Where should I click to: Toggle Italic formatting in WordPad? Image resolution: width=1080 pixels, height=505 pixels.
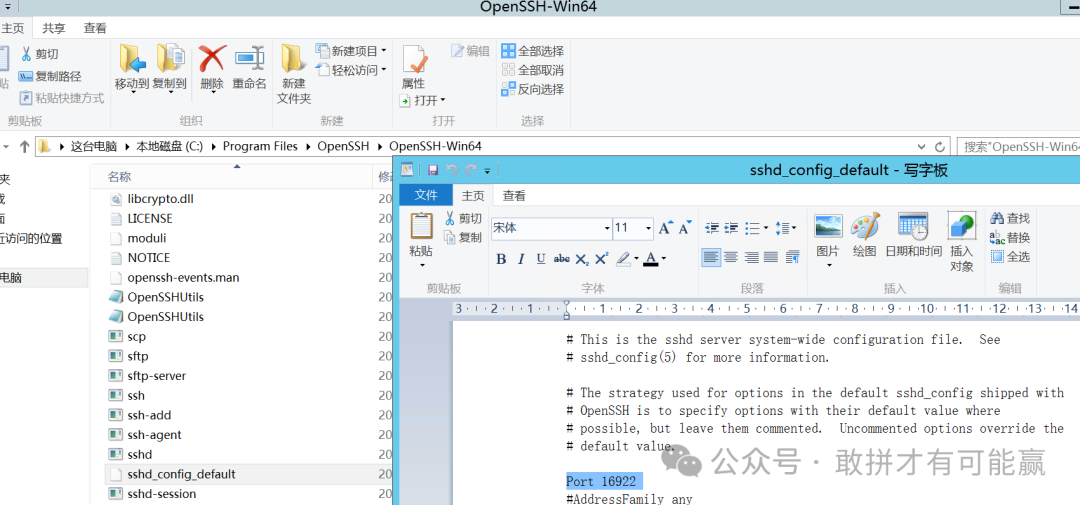pos(521,259)
